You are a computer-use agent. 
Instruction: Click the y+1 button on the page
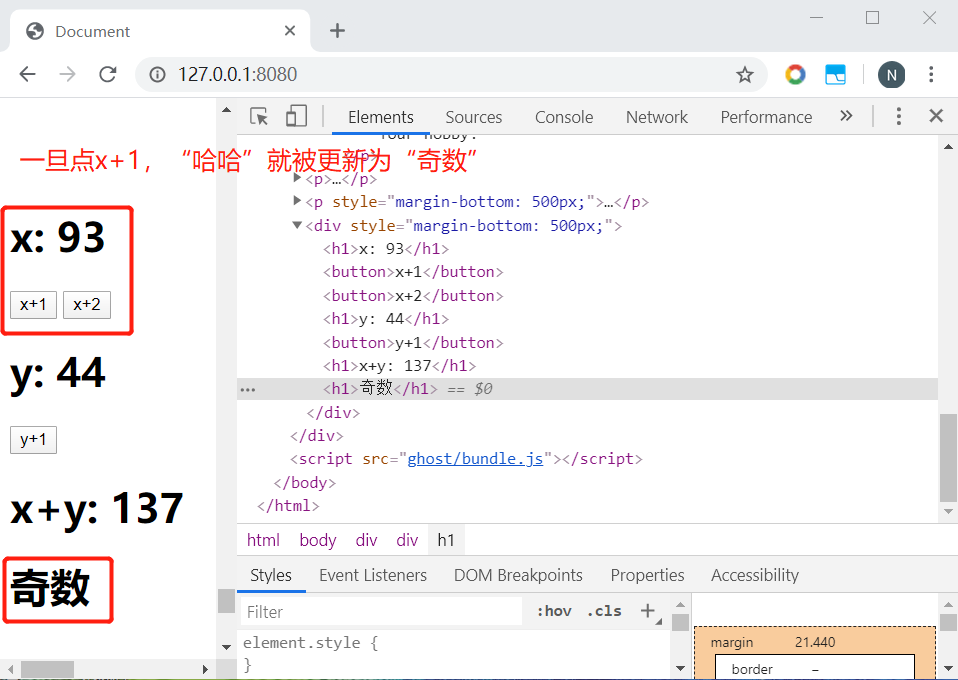(33, 440)
